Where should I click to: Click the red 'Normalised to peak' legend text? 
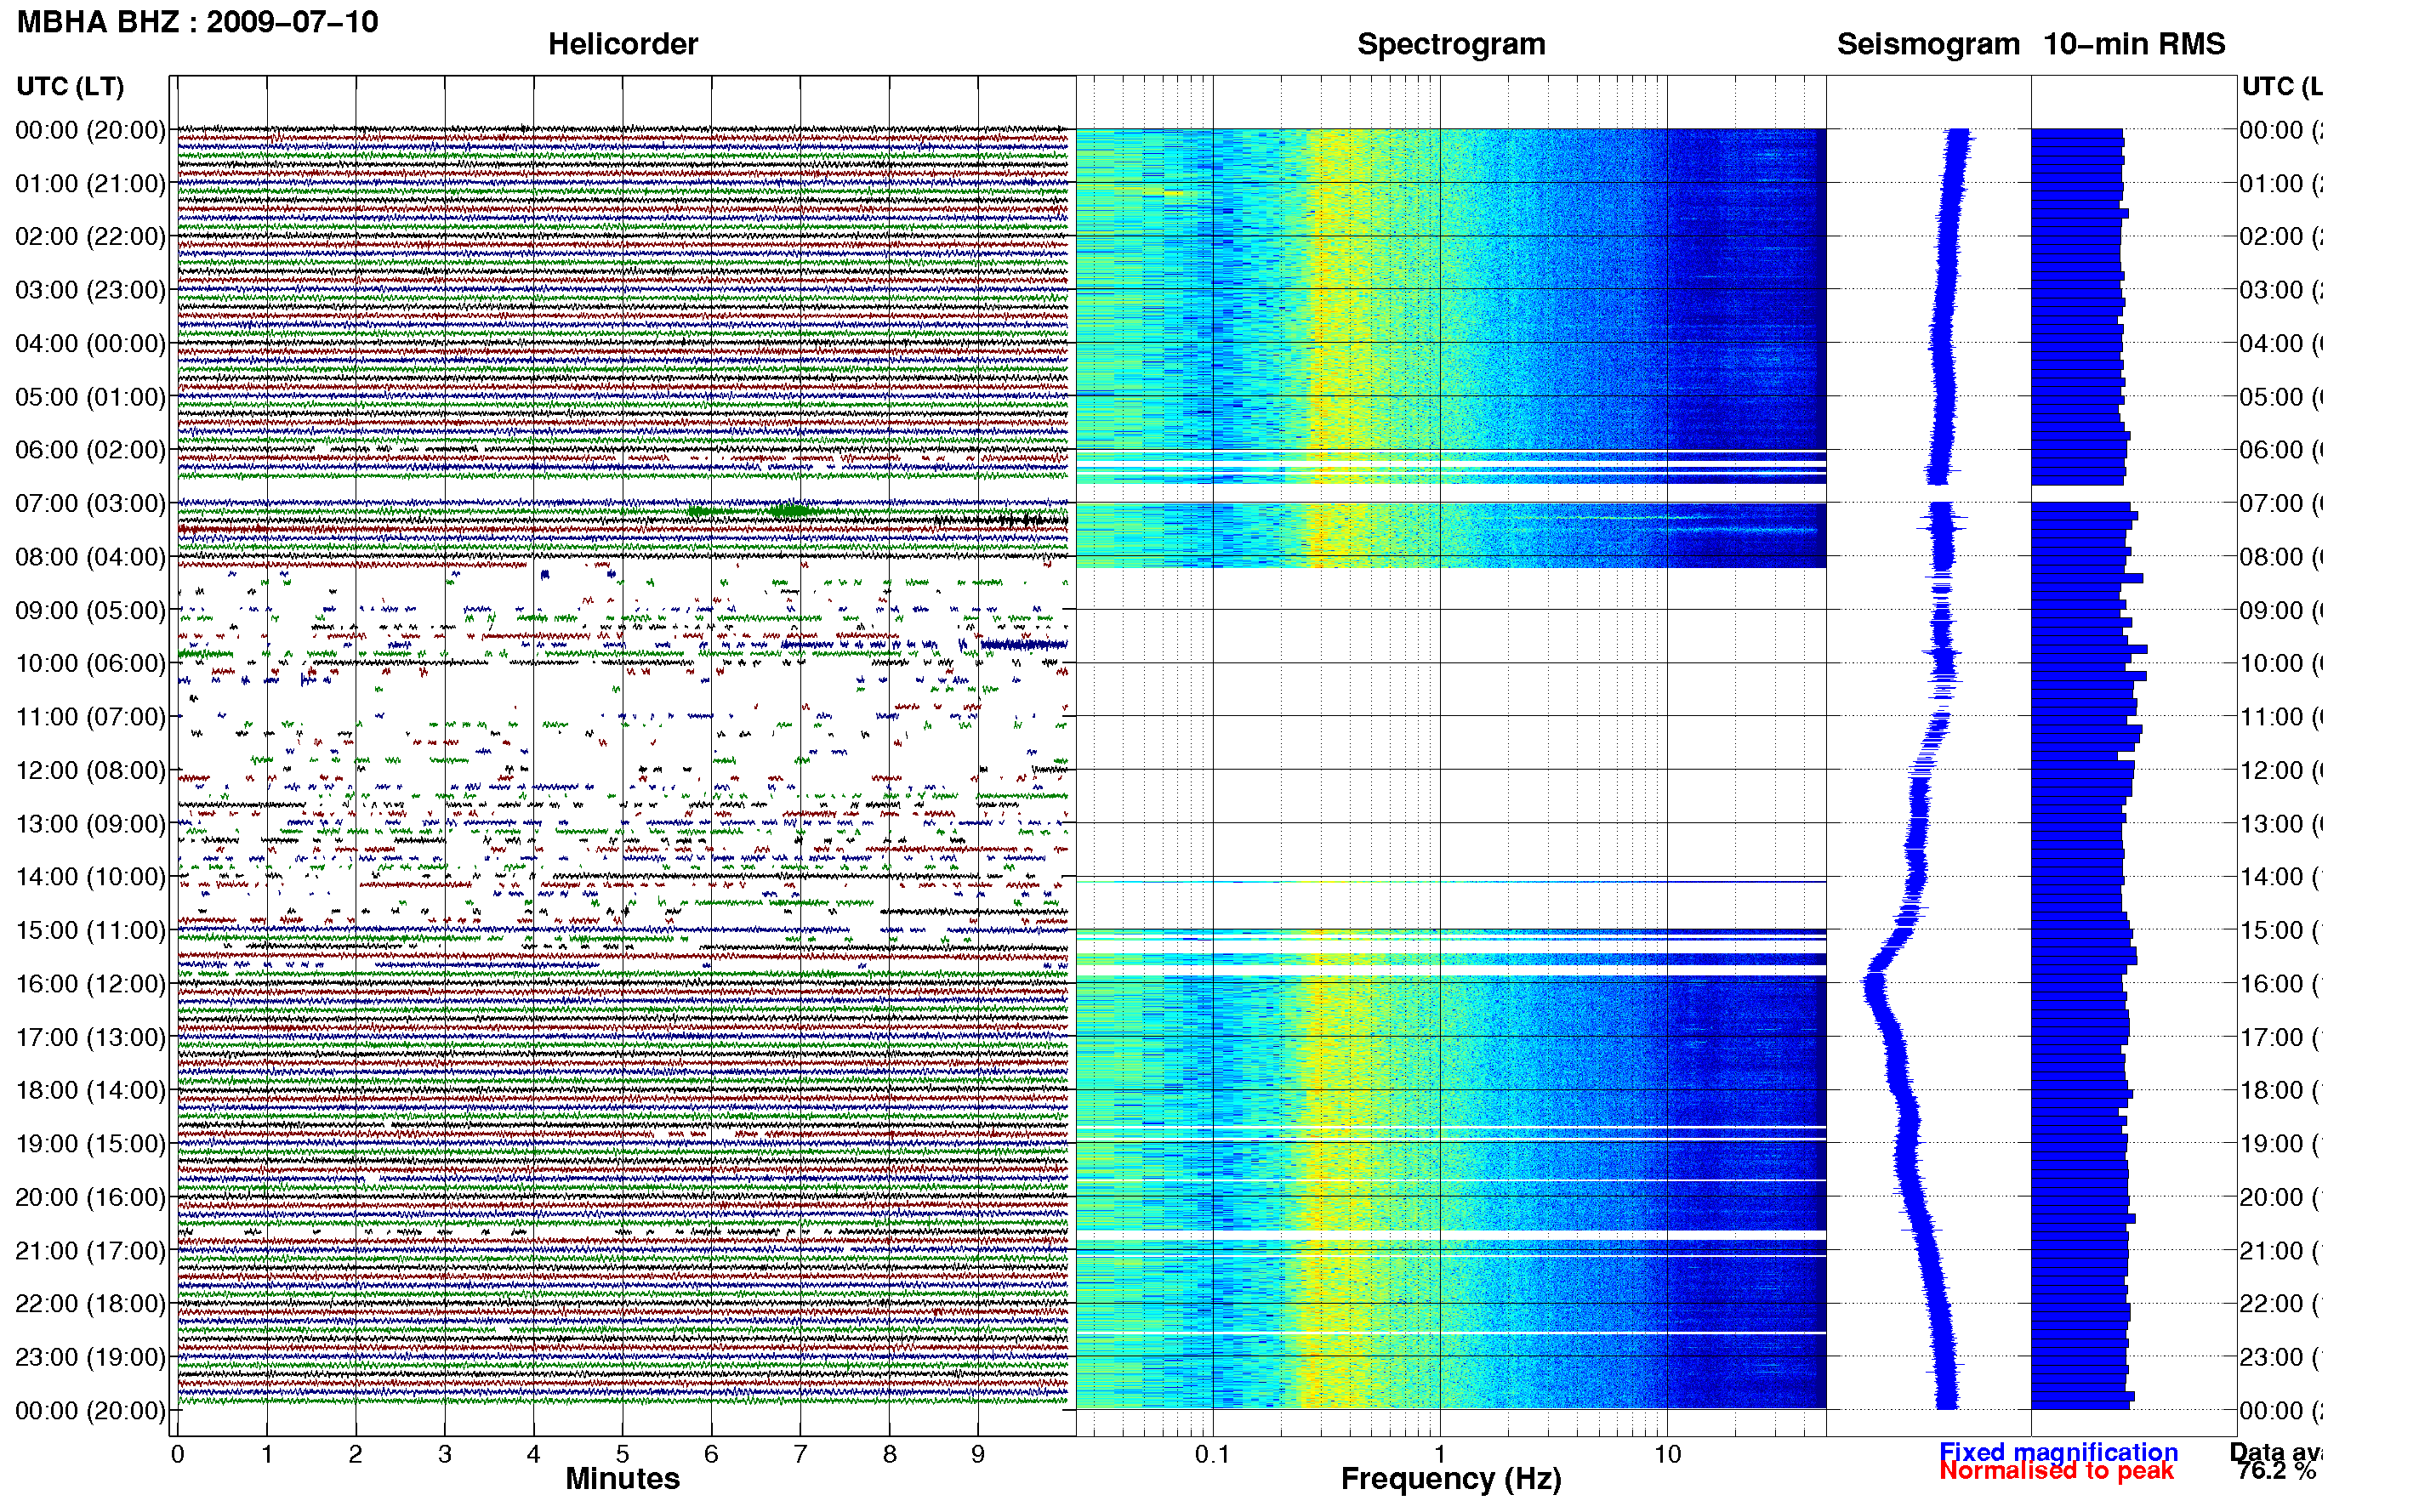(2056, 1471)
